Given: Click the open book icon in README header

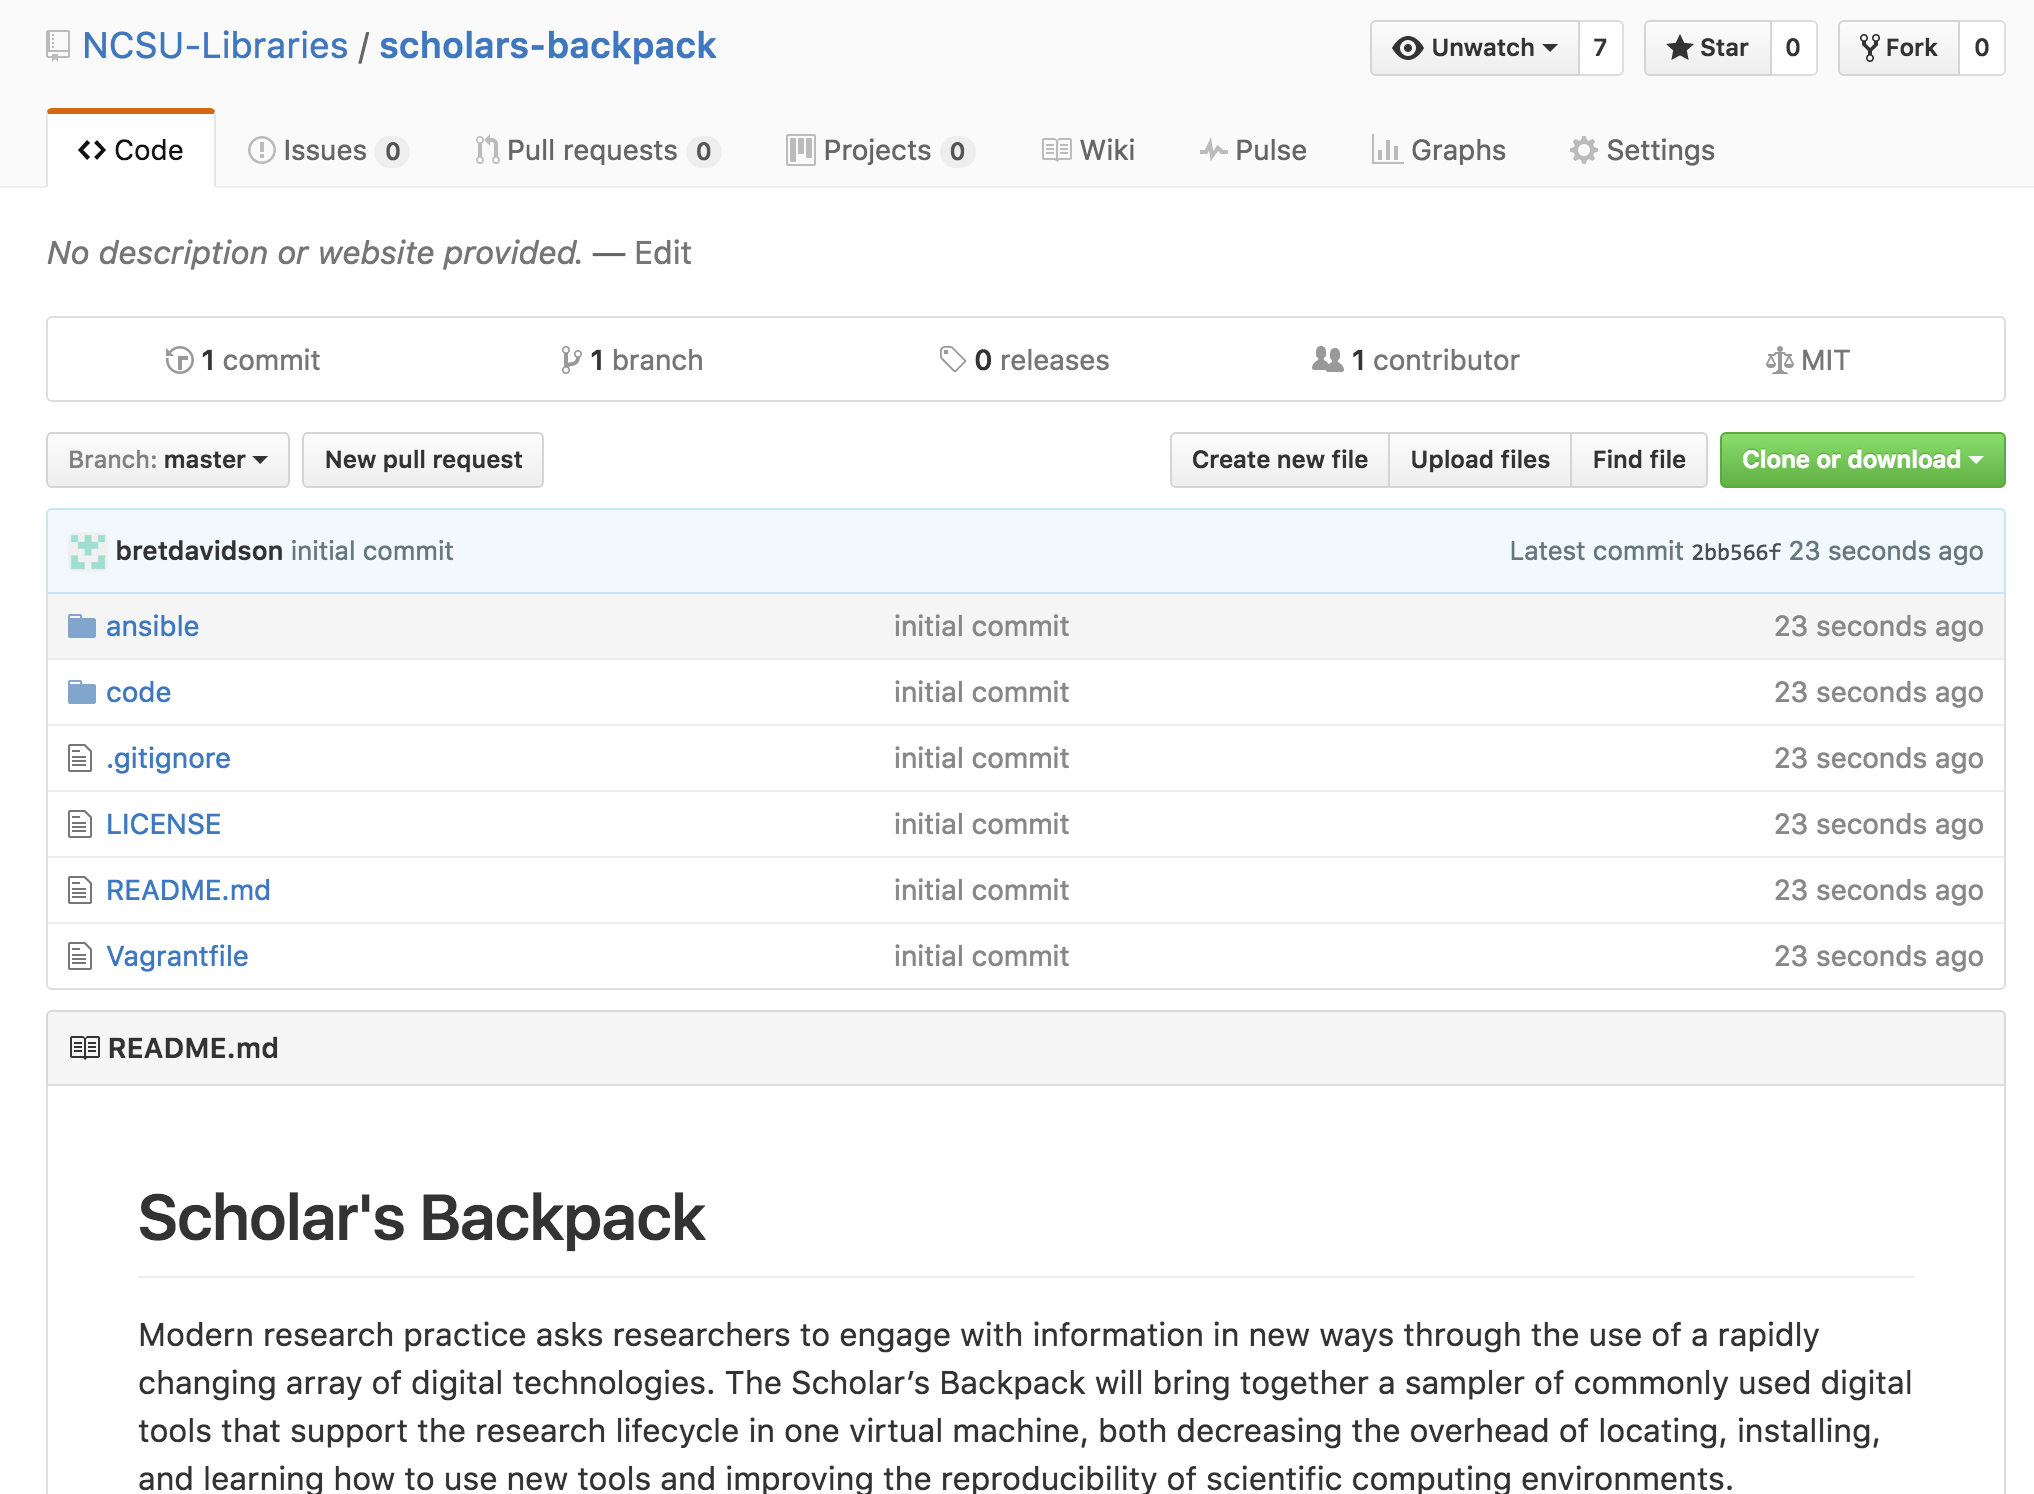Looking at the screenshot, I should (x=85, y=1048).
